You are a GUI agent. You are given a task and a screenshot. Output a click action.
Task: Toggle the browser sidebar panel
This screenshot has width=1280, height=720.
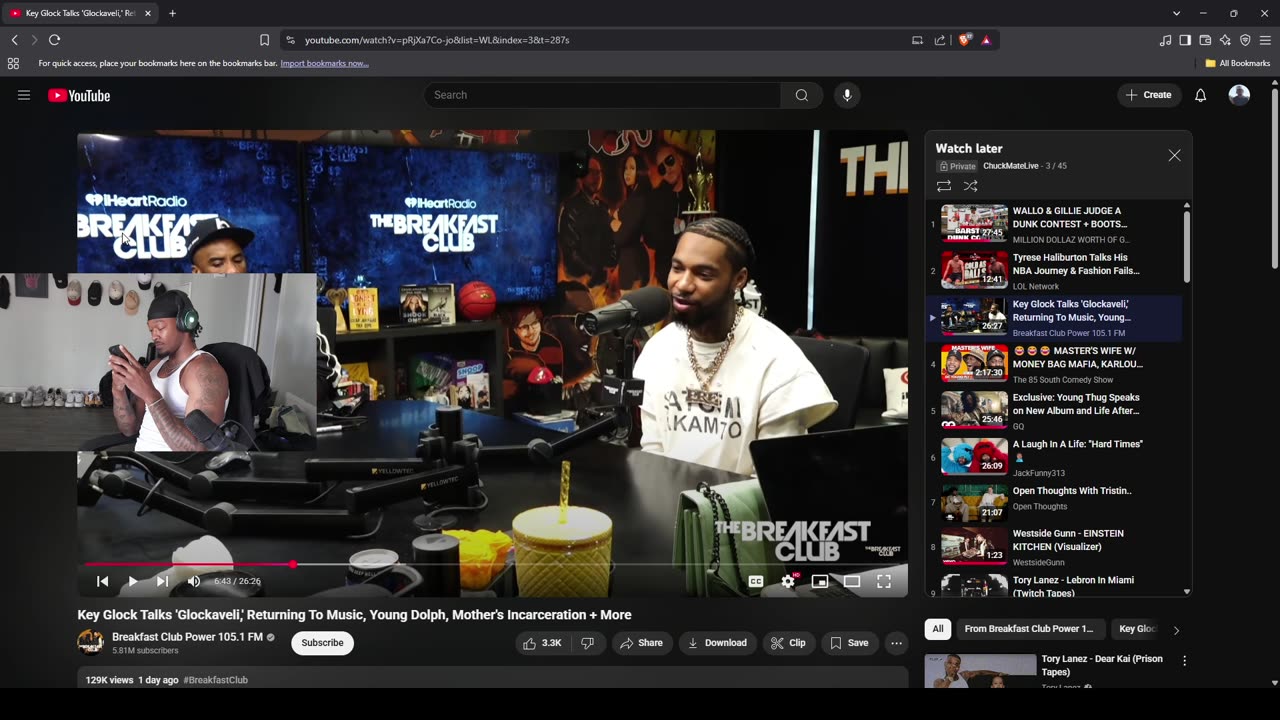[x=1185, y=40]
